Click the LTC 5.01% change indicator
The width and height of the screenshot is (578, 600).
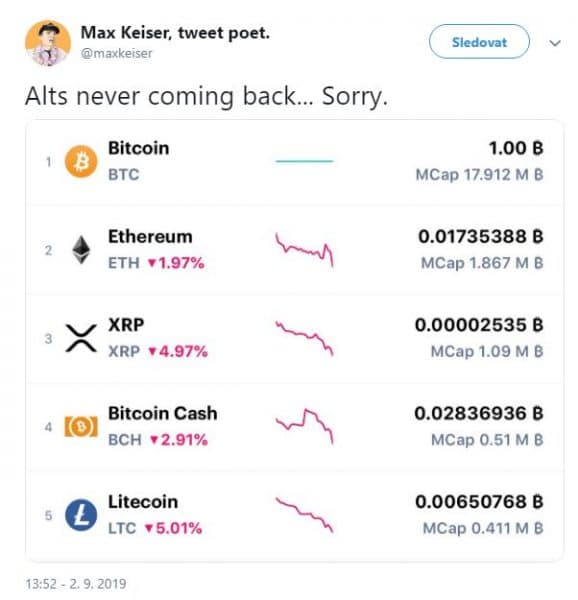[173, 528]
